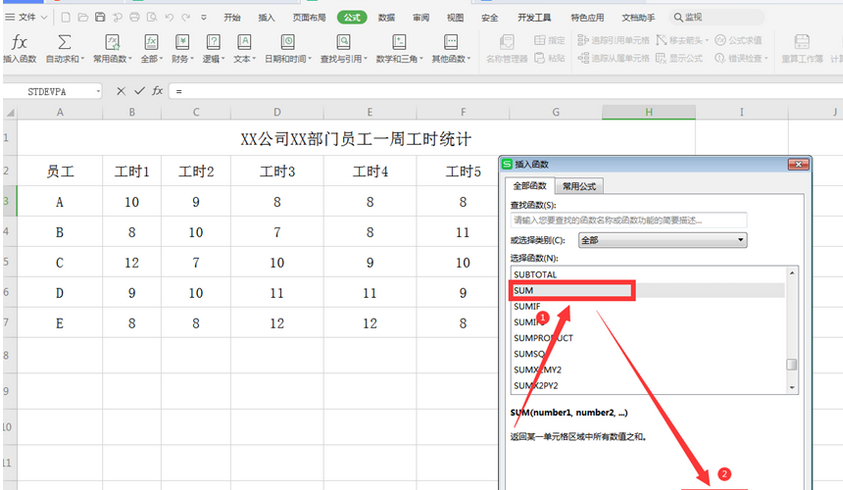Click the 公式求值 evaluate formula button
This screenshot has width=843, height=490.
click(x=738, y=40)
